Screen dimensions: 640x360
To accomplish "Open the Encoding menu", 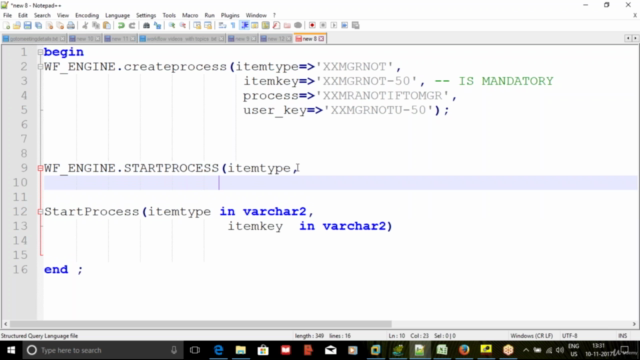I will pos(87,15).
